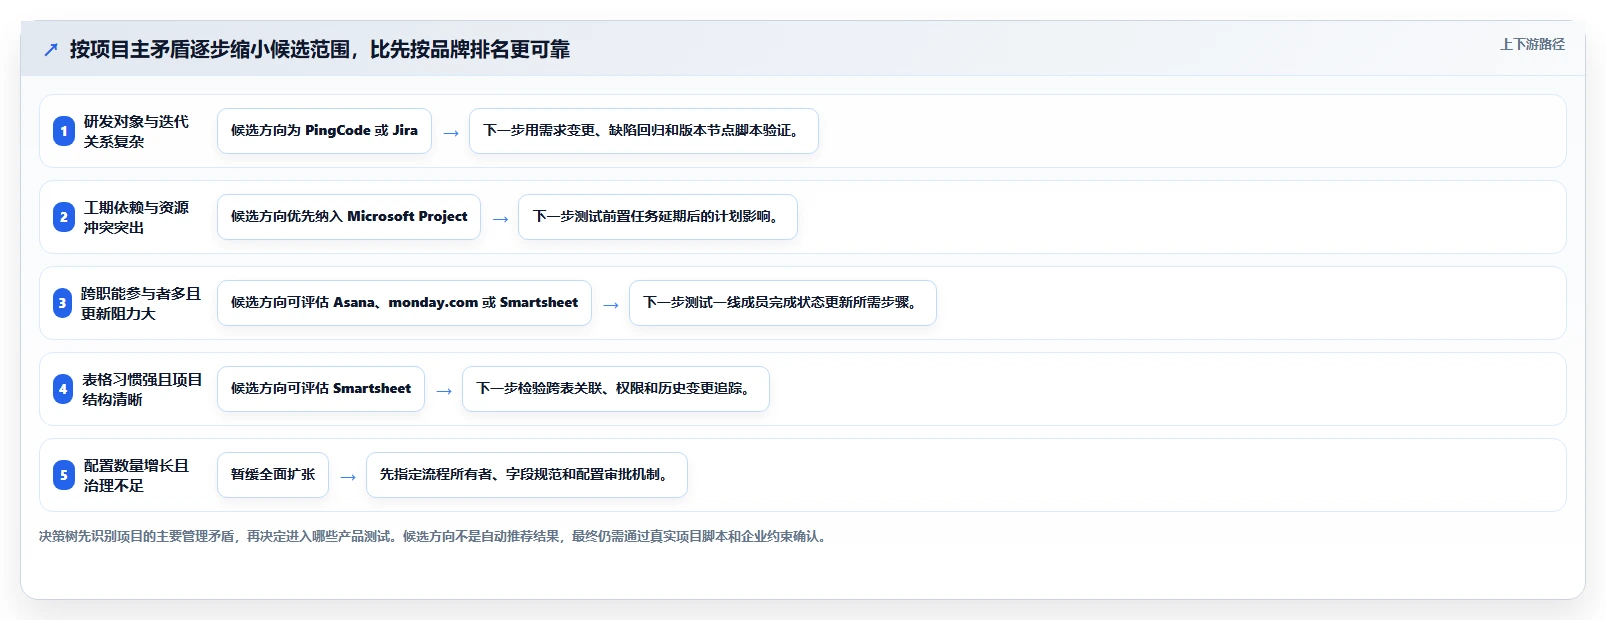
Task: Click the 下一步用需求变更 next-step box
Action: [x=644, y=131]
